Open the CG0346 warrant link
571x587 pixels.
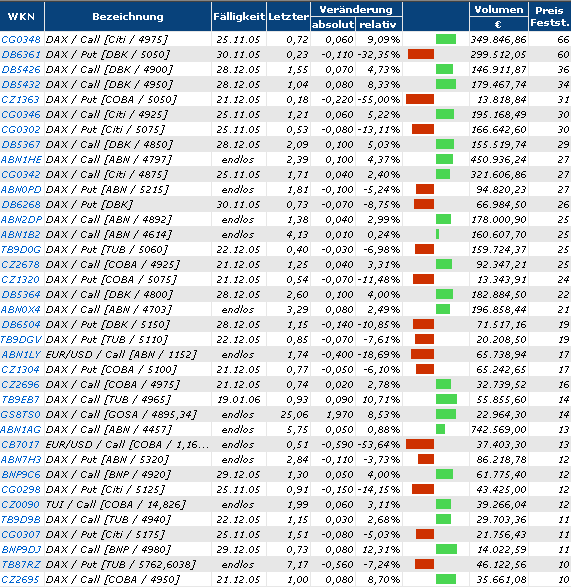pyautogui.click(x=21, y=115)
